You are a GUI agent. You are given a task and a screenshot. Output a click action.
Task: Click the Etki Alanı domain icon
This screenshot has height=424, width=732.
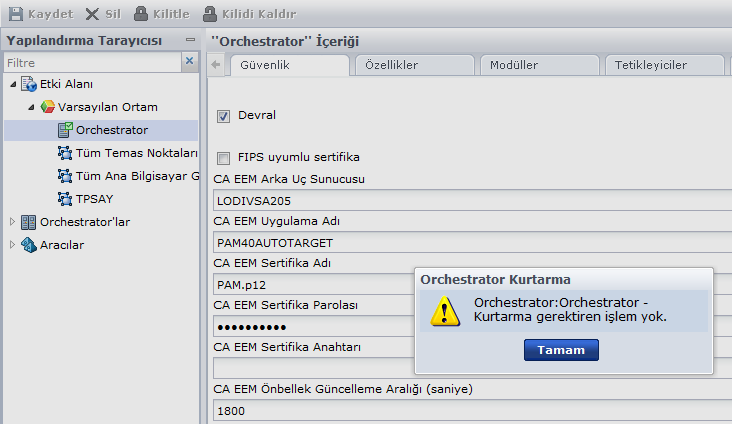point(29,84)
